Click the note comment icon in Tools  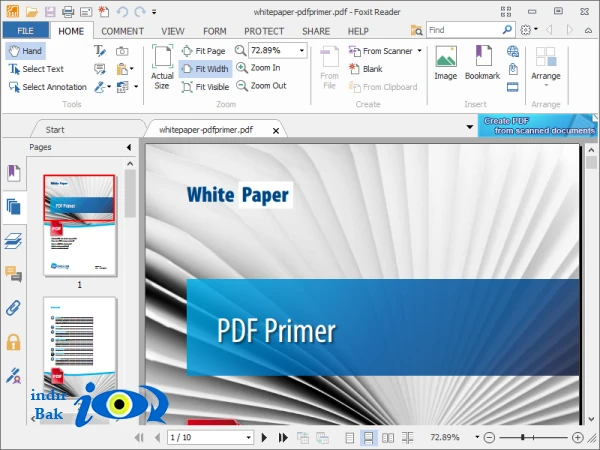click(100, 69)
